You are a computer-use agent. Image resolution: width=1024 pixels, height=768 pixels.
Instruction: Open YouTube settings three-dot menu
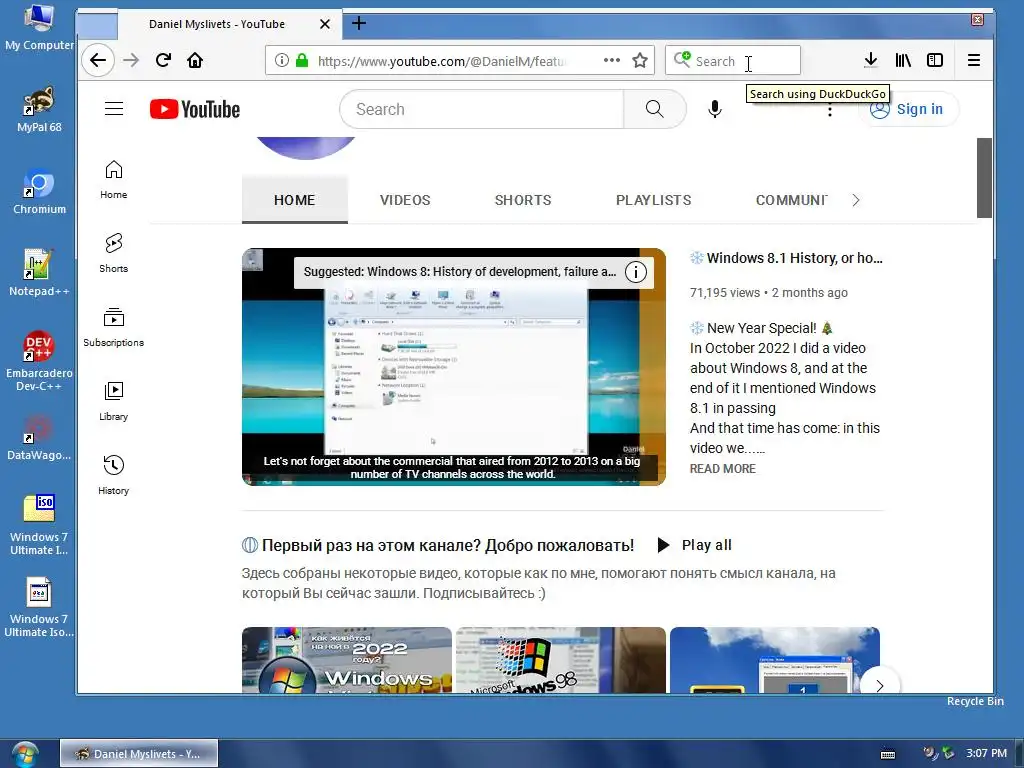[829, 110]
